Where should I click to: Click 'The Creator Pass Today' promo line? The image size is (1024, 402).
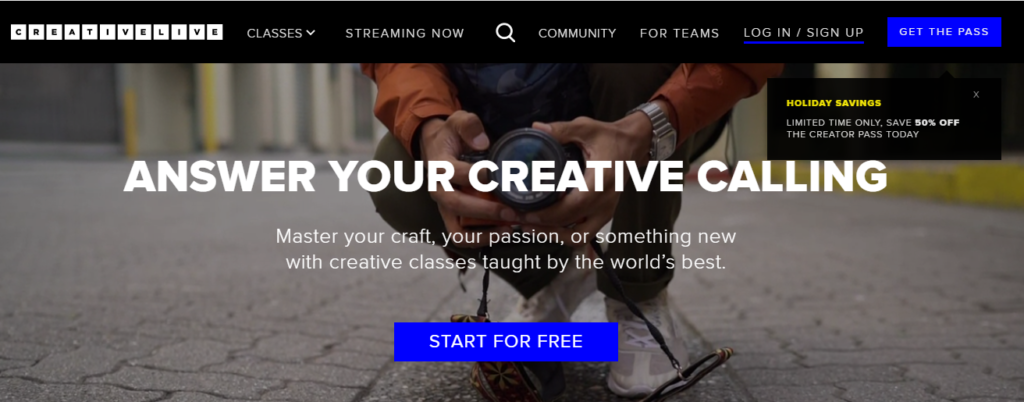(x=852, y=134)
